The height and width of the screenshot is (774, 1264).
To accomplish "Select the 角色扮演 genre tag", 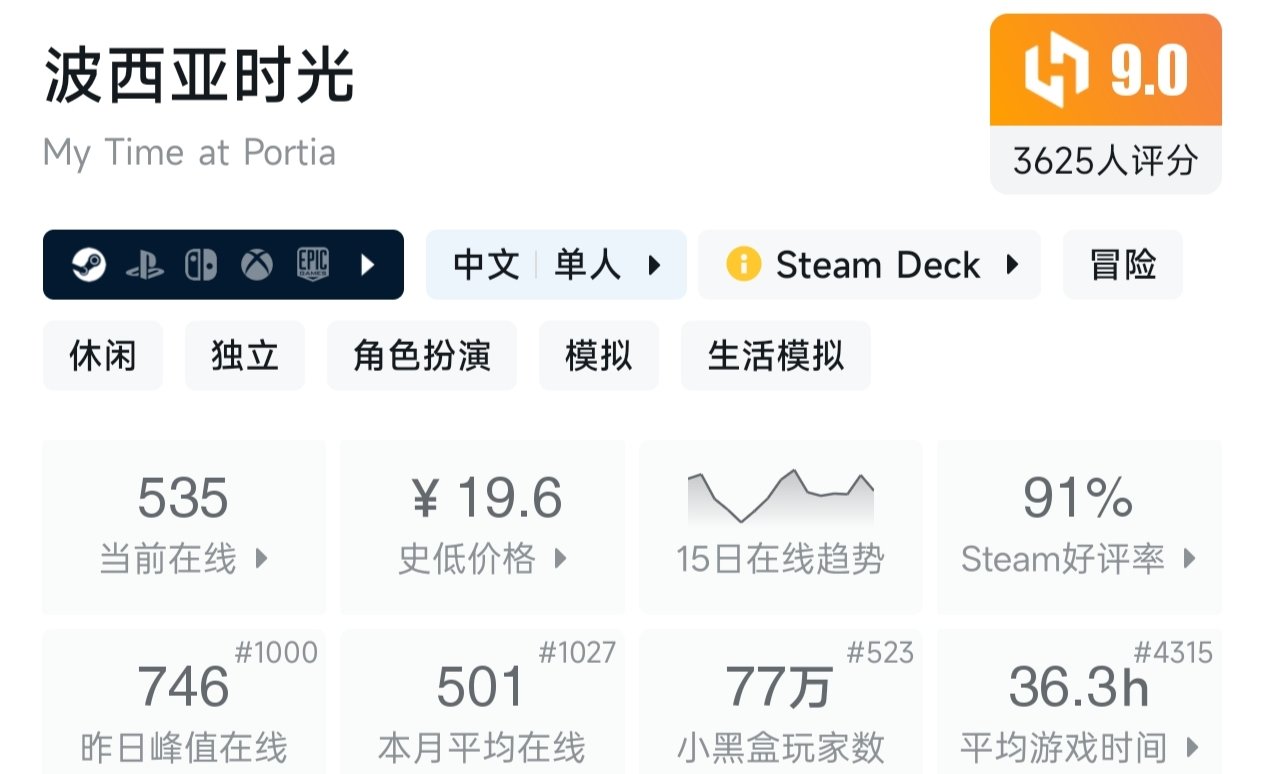I will [x=421, y=355].
